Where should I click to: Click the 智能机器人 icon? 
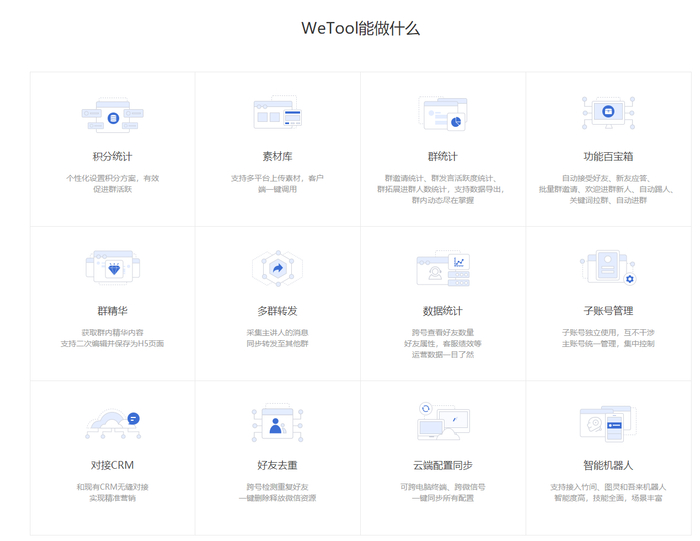608,424
